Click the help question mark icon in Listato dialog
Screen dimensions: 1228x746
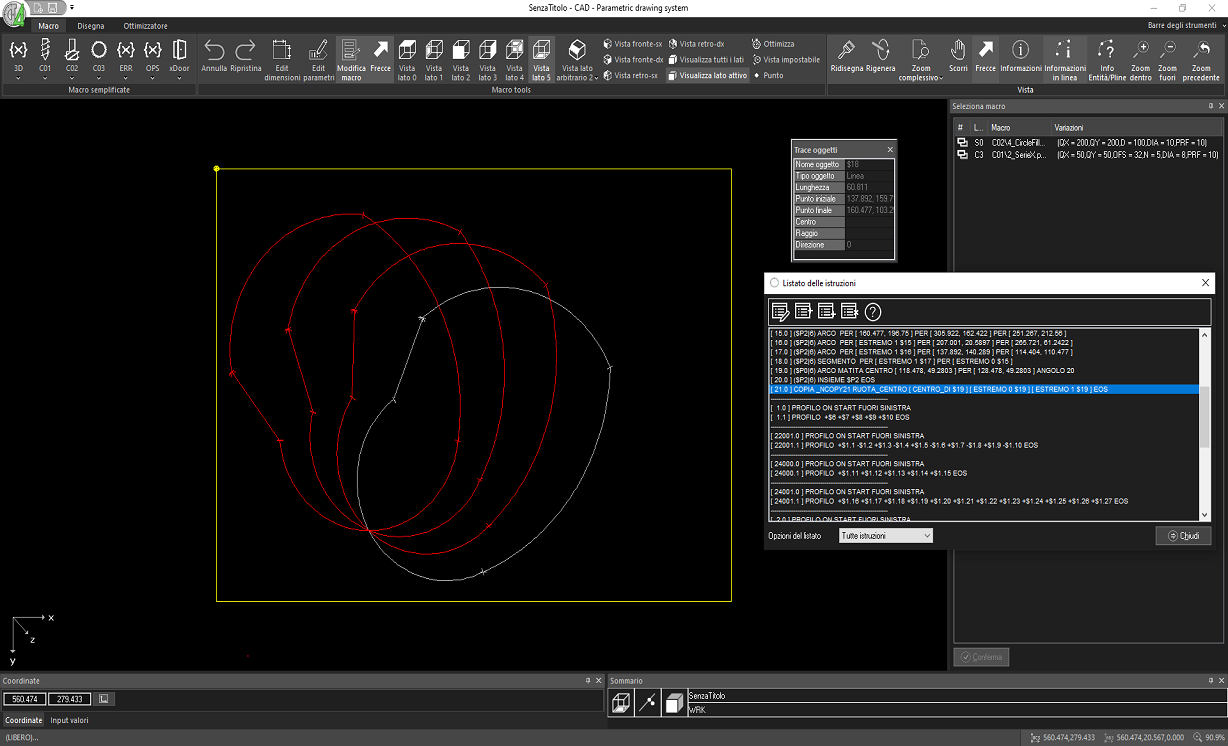873,311
